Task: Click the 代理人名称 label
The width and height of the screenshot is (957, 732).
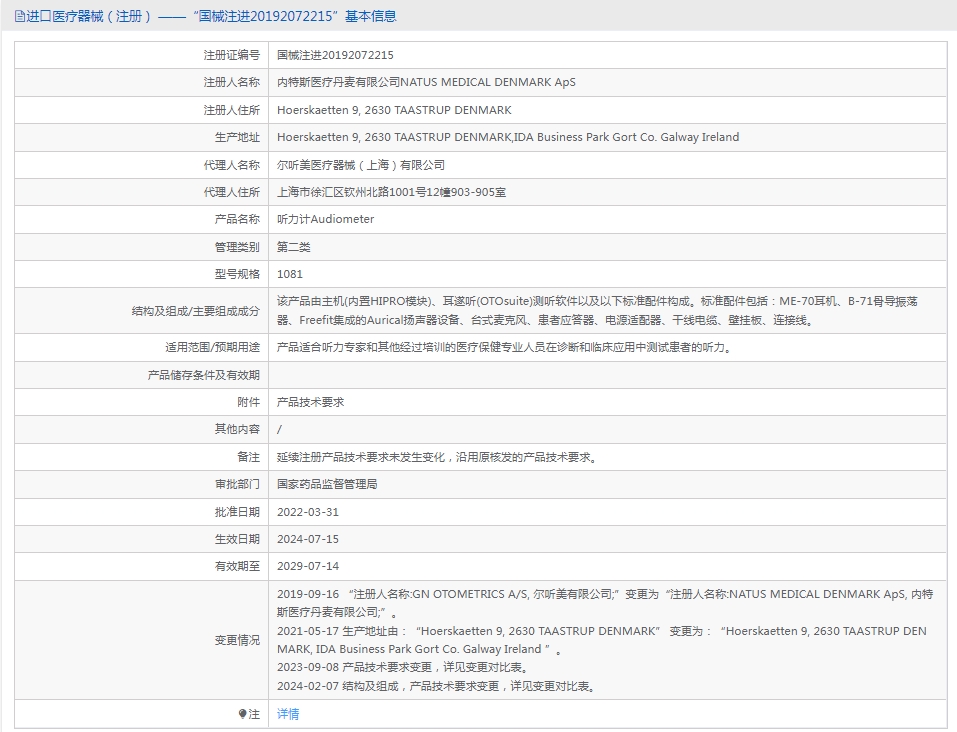Action: point(232,165)
